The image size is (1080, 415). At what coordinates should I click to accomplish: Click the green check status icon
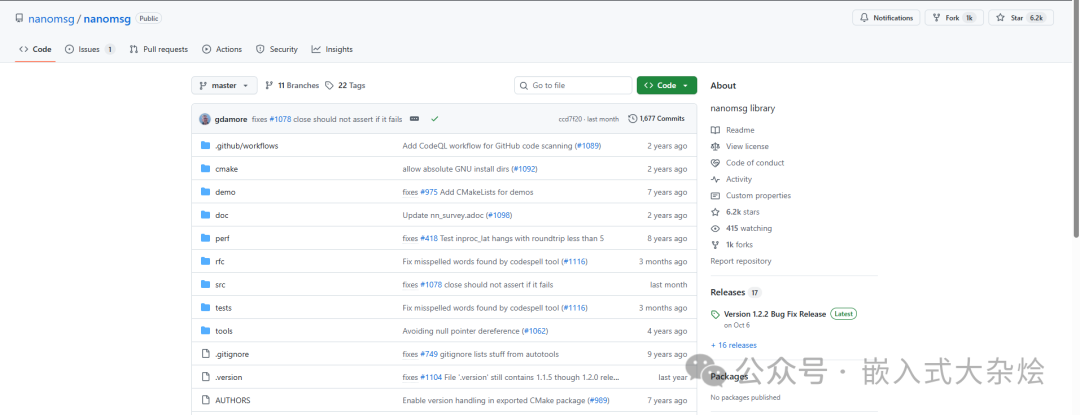435,119
